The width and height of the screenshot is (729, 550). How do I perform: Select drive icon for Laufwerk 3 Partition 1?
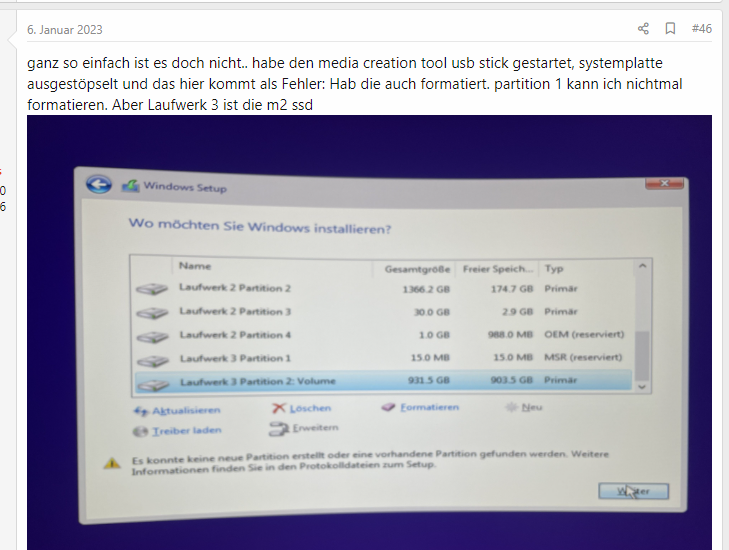pyautogui.click(x=153, y=361)
